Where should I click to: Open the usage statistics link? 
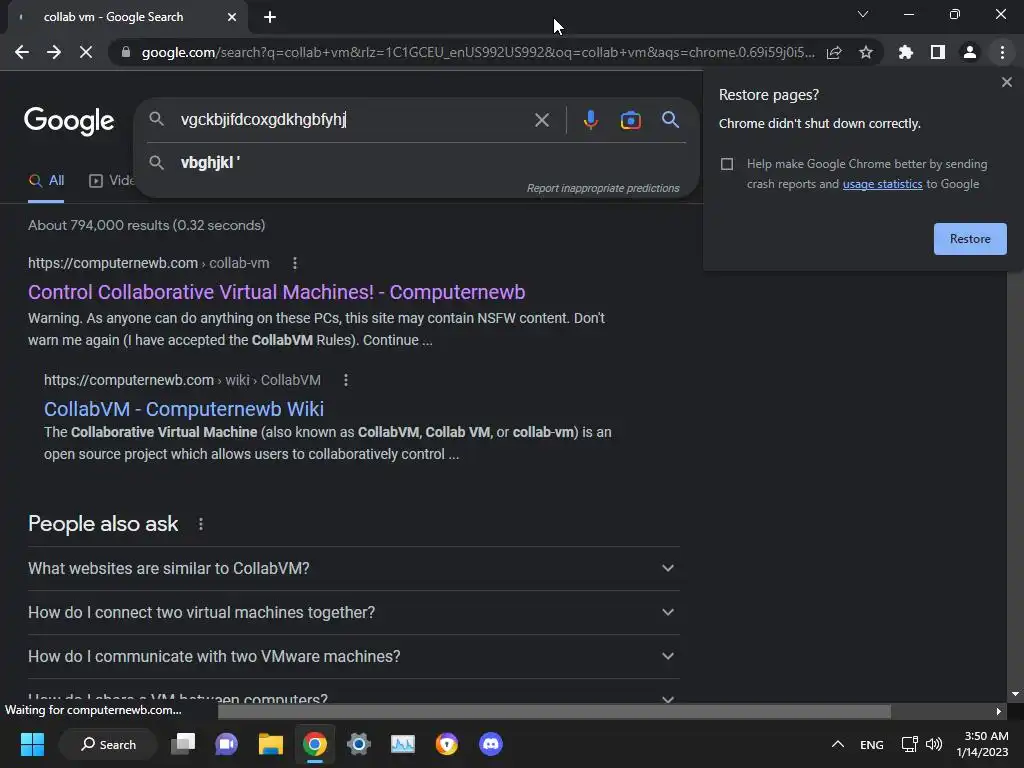tap(882, 184)
